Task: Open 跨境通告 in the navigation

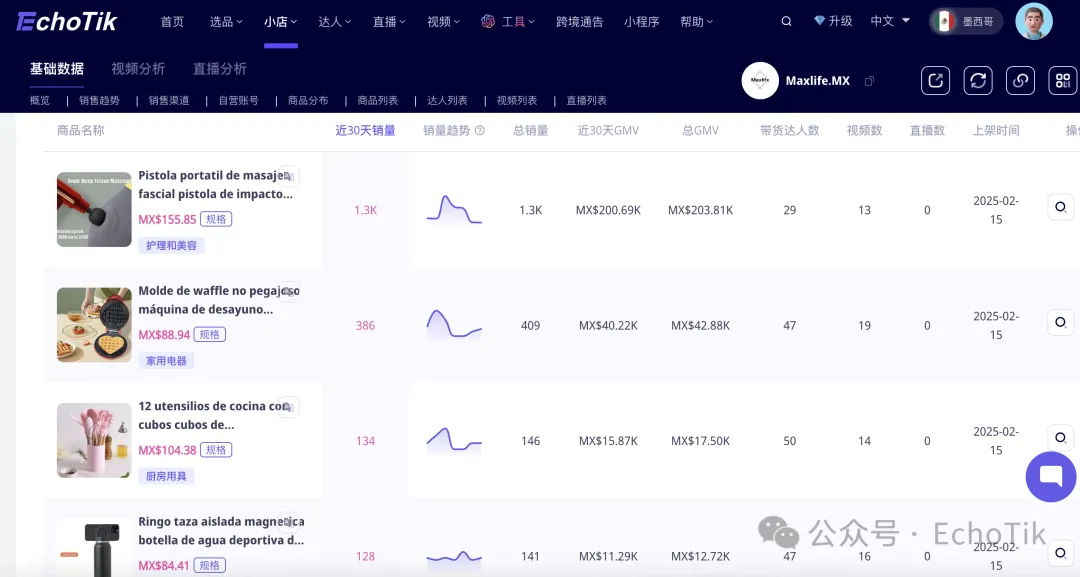Action: (x=579, y=22)
